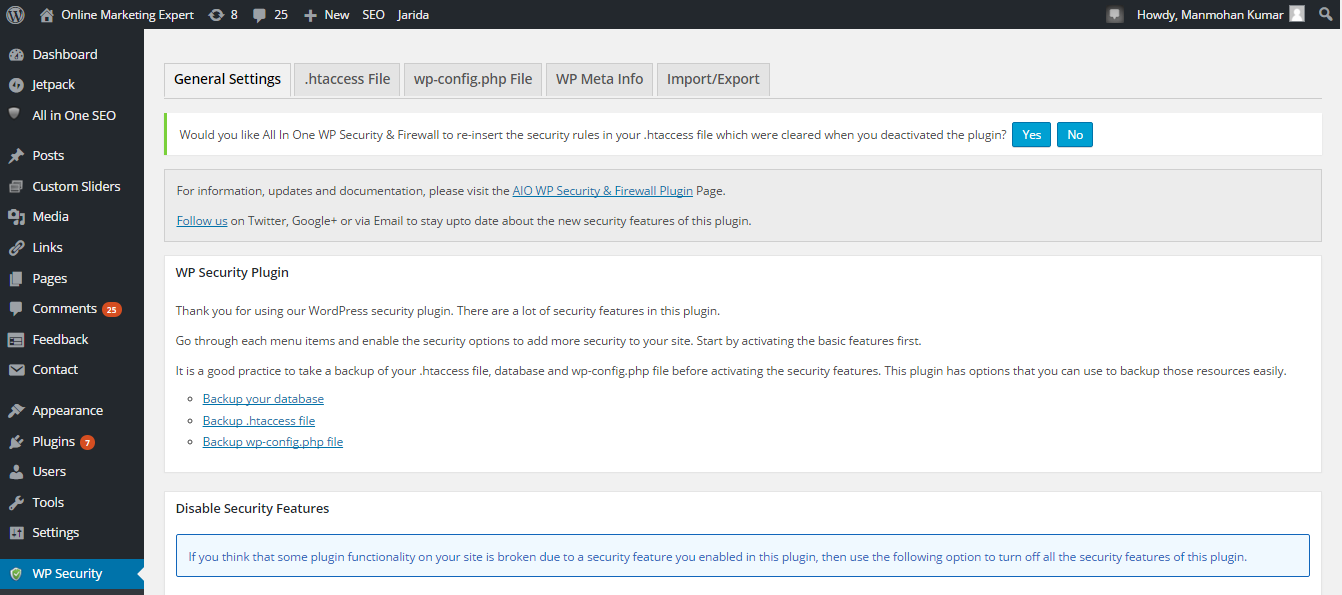
Task: Click the user avatar for Manmohan Kumar
Action: pos(1297,15)
